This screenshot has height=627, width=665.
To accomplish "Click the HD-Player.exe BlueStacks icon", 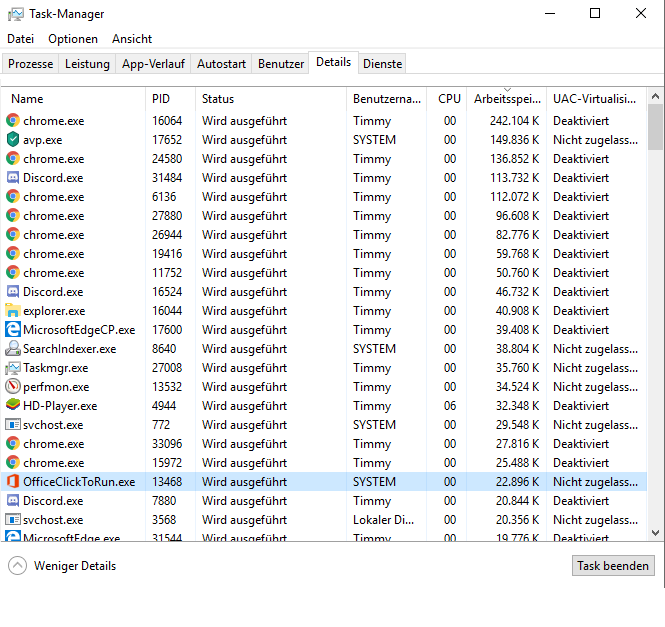I will pos(13,406).
